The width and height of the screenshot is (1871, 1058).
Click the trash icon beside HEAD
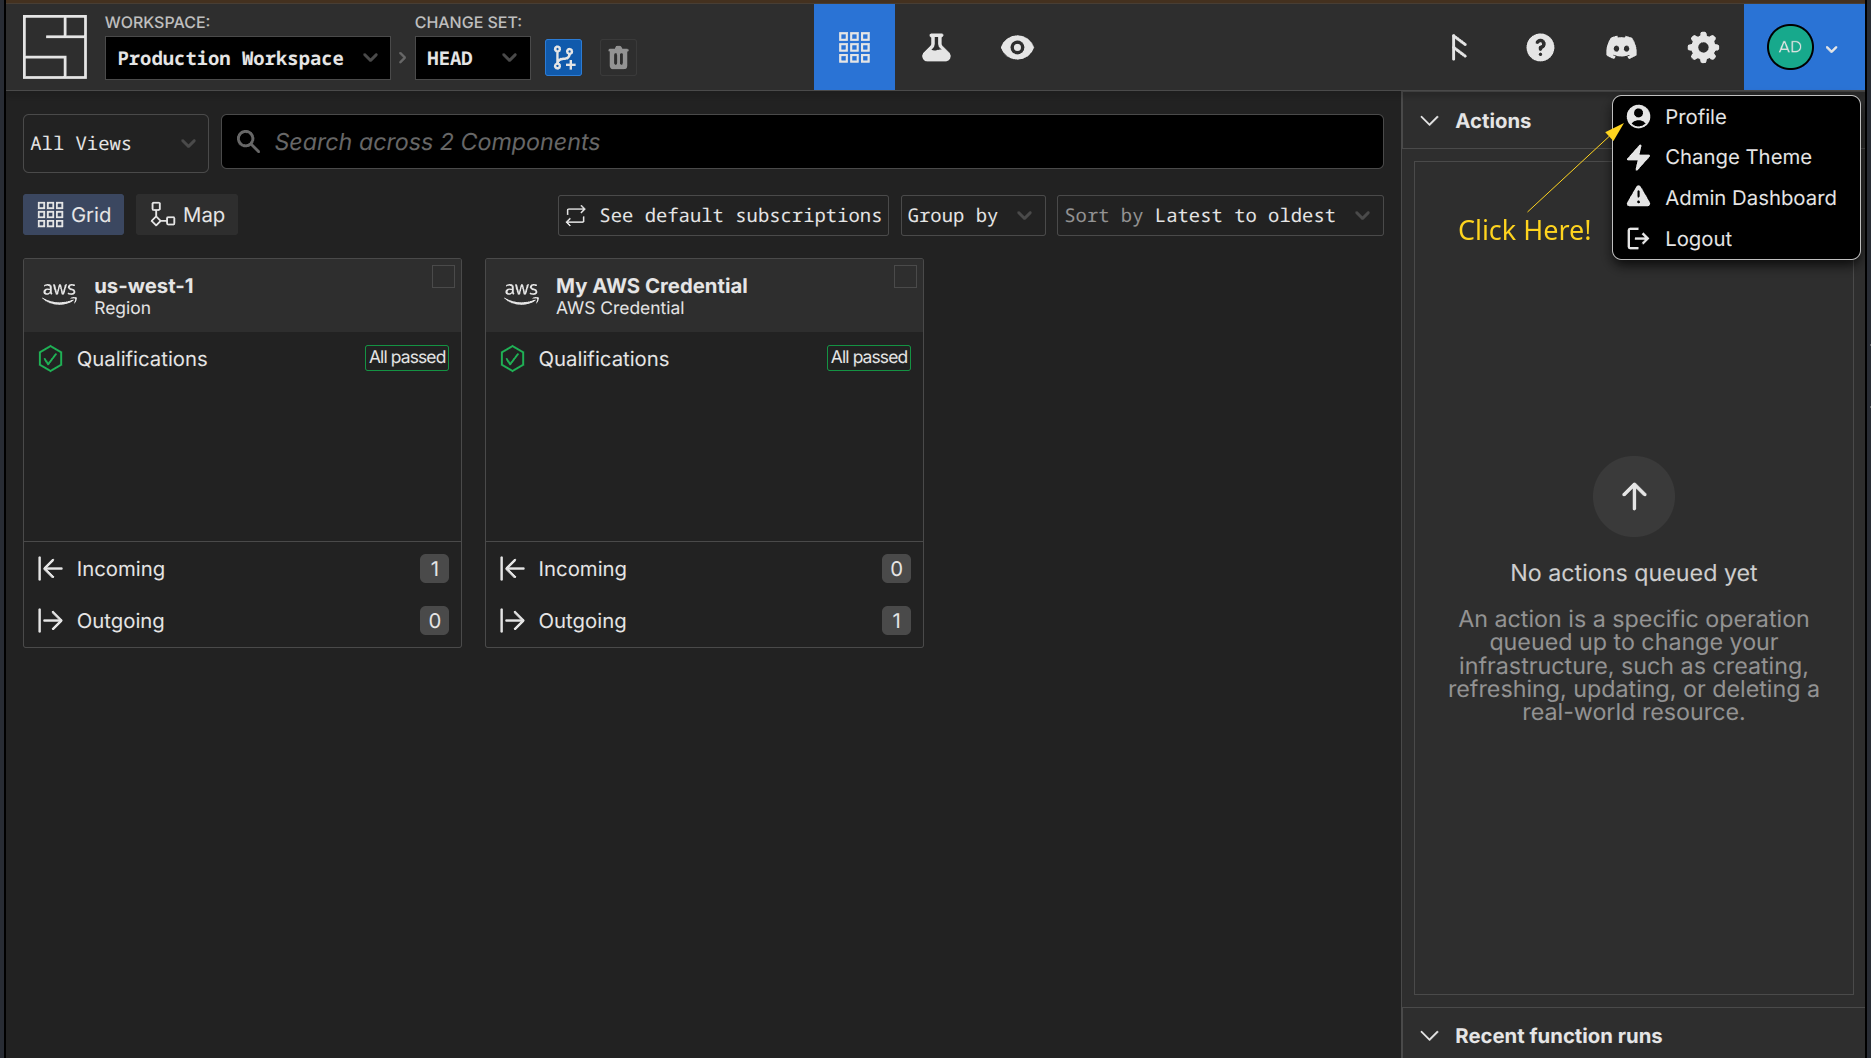(618, 58)
